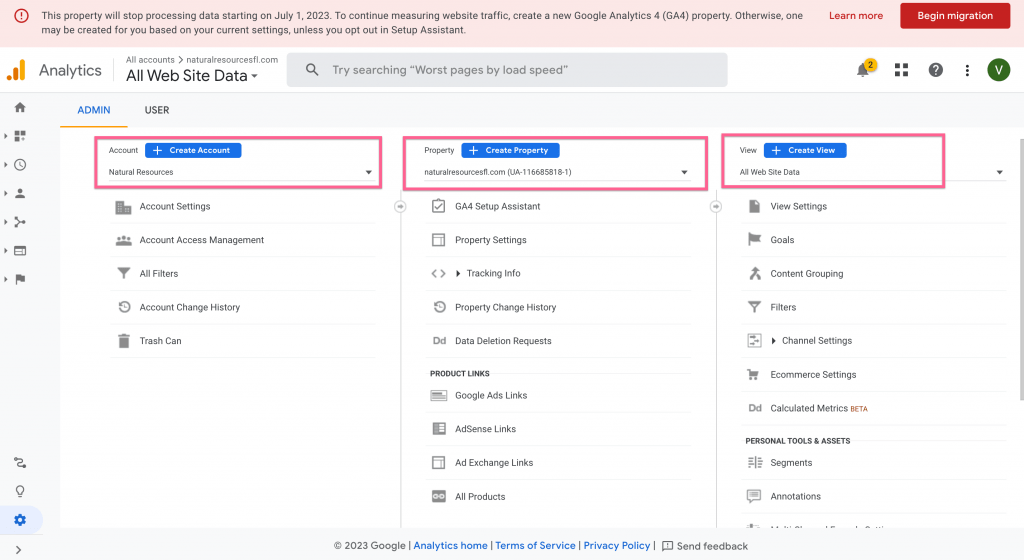
Task: Open the Terms of Service footer link
Action: (x=535, y=546)
